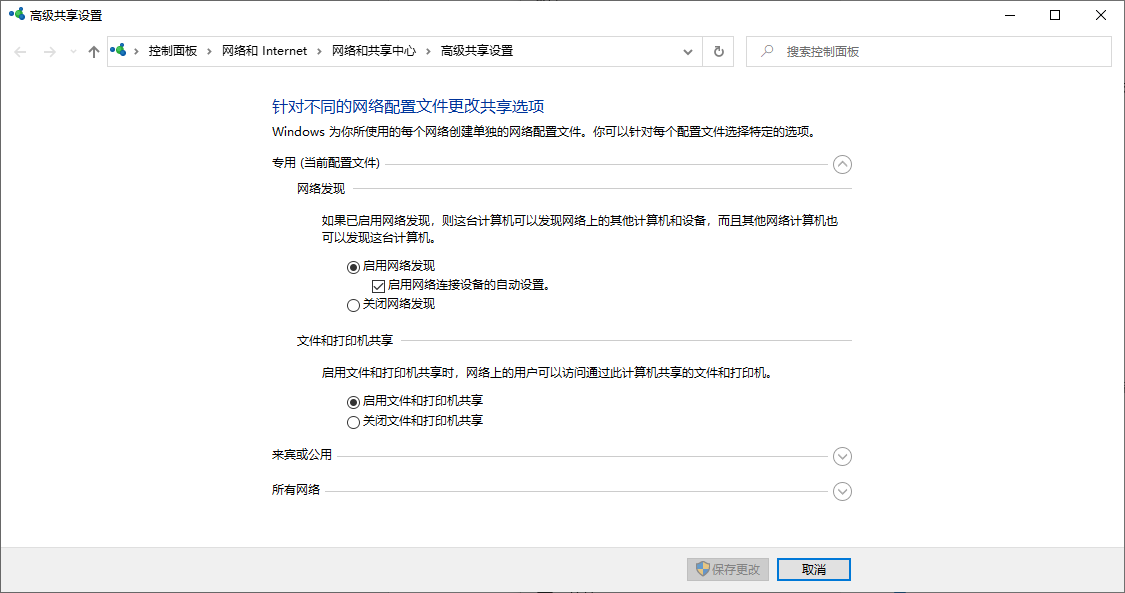Go to 网络和 Internet breadcrumb
Image resolution: width=1125 pixels, height=593 pixels.
pyautogui.click(x=264, y=51)
